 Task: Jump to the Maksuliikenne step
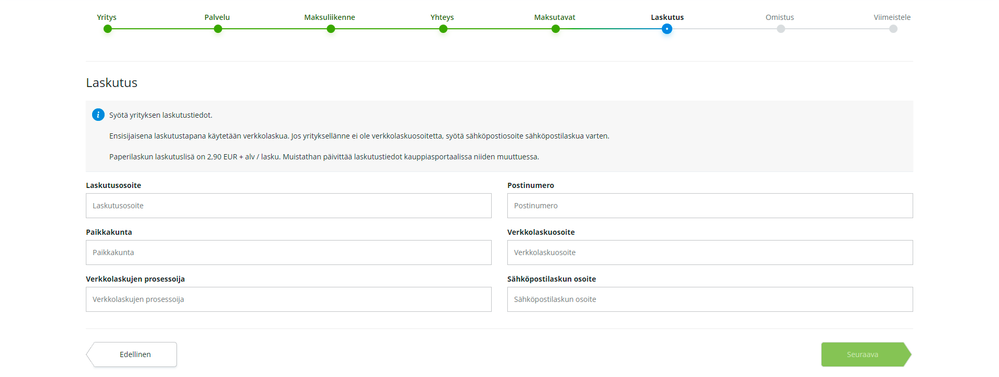click(x=331, y=29)
